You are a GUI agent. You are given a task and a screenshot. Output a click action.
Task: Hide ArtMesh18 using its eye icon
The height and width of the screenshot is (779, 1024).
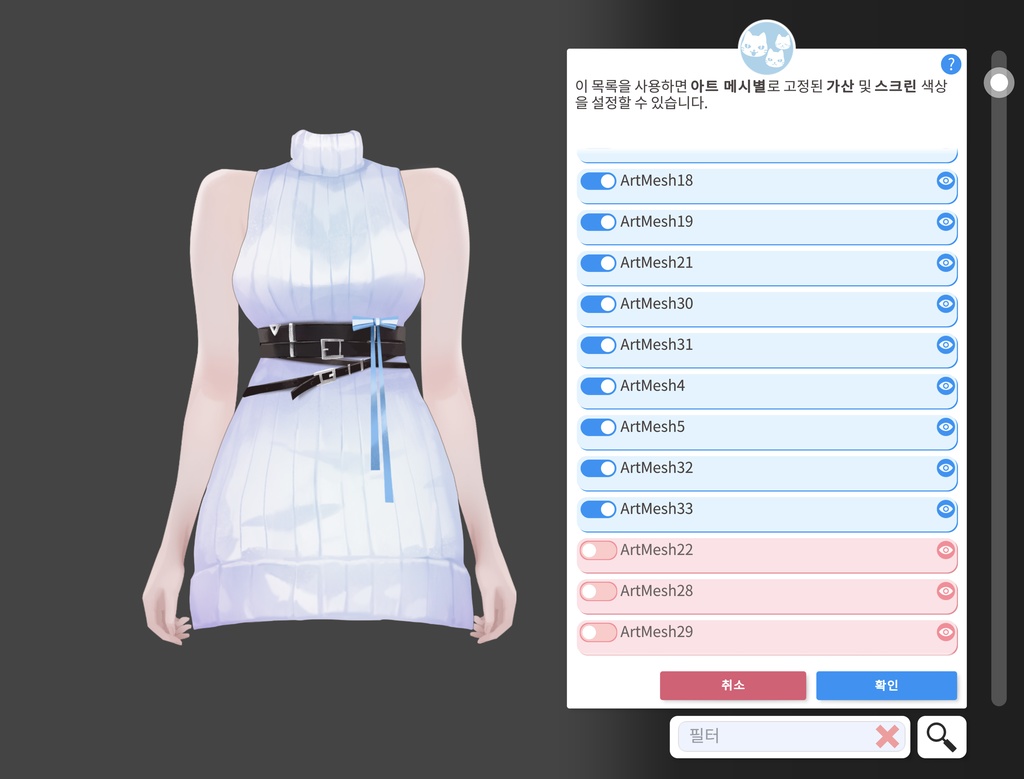click(x=945, y=181)
